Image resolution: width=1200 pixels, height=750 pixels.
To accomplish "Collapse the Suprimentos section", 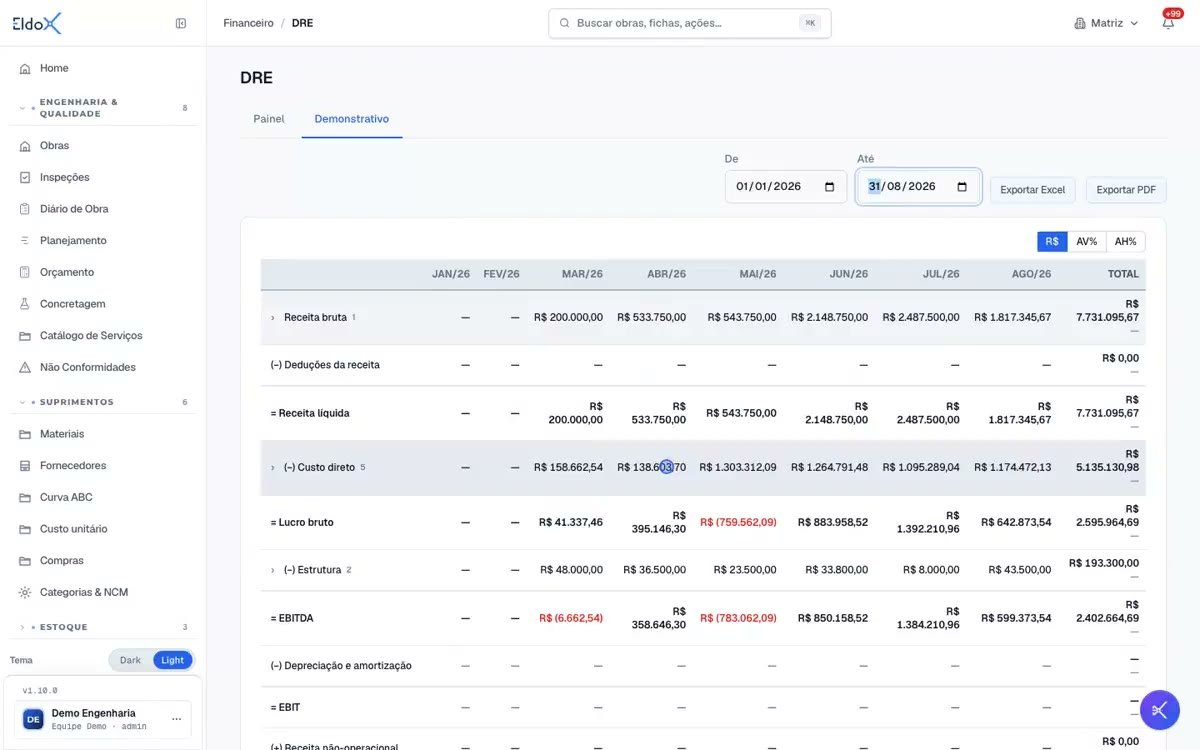I will pyautogui.click(x=23, y=402).
